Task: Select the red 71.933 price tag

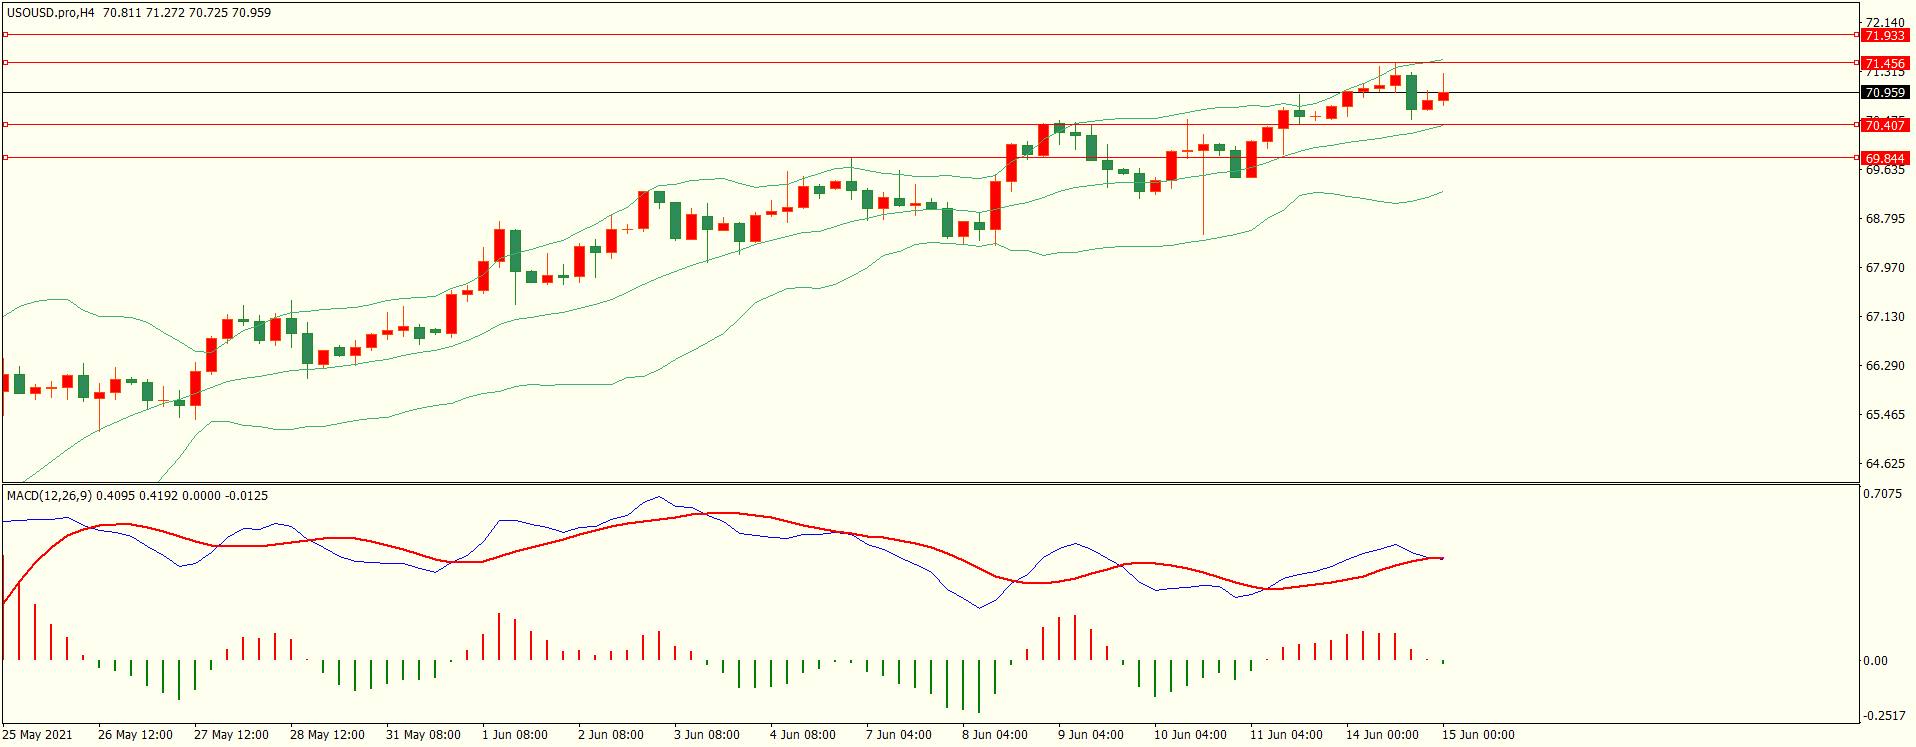Action: [1885, 35]
